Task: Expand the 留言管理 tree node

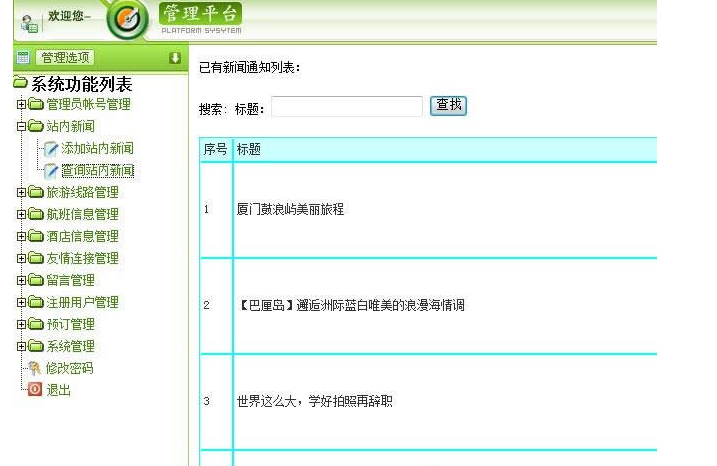Action: pos(21,280)
